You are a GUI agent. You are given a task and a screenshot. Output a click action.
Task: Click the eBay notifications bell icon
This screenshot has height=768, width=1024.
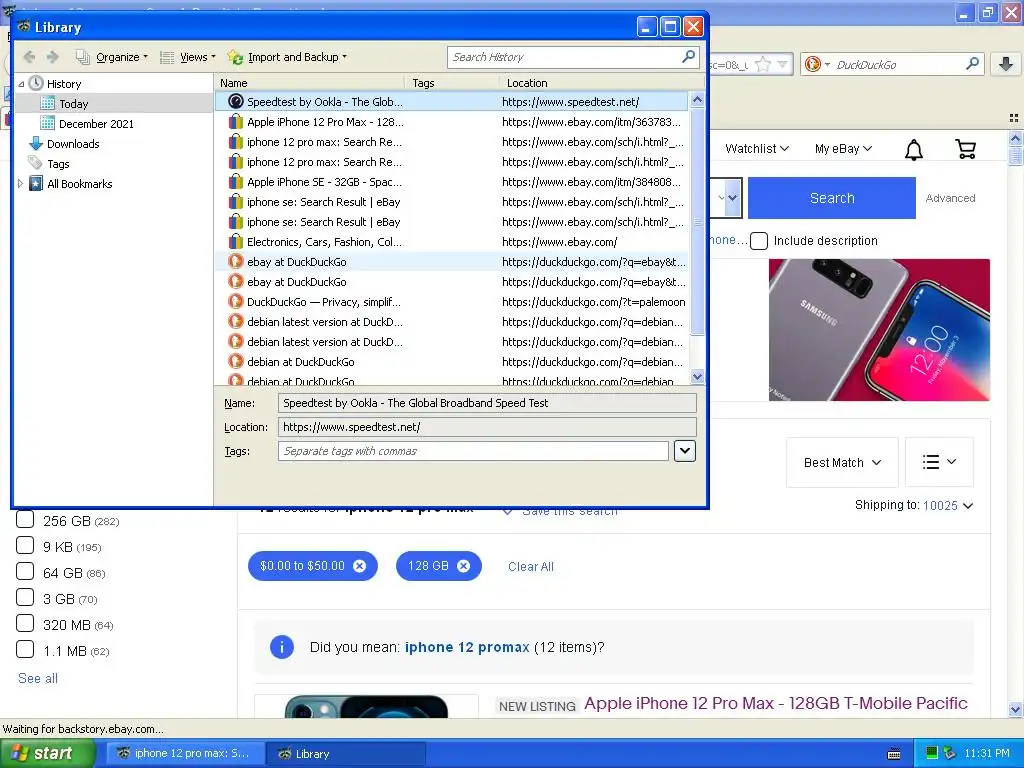click(914, 150)
